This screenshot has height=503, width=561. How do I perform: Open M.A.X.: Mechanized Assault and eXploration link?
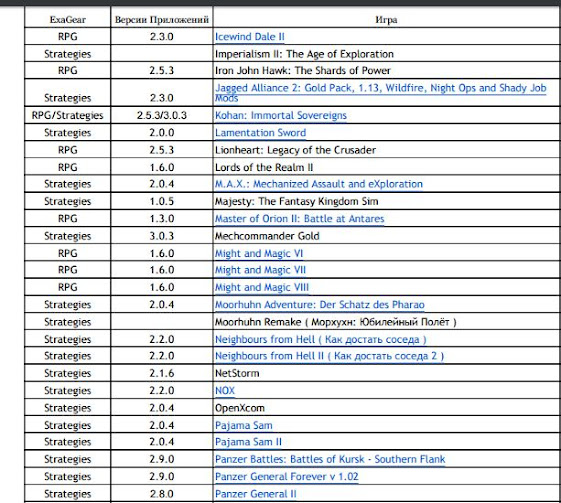tap(318, 184)
